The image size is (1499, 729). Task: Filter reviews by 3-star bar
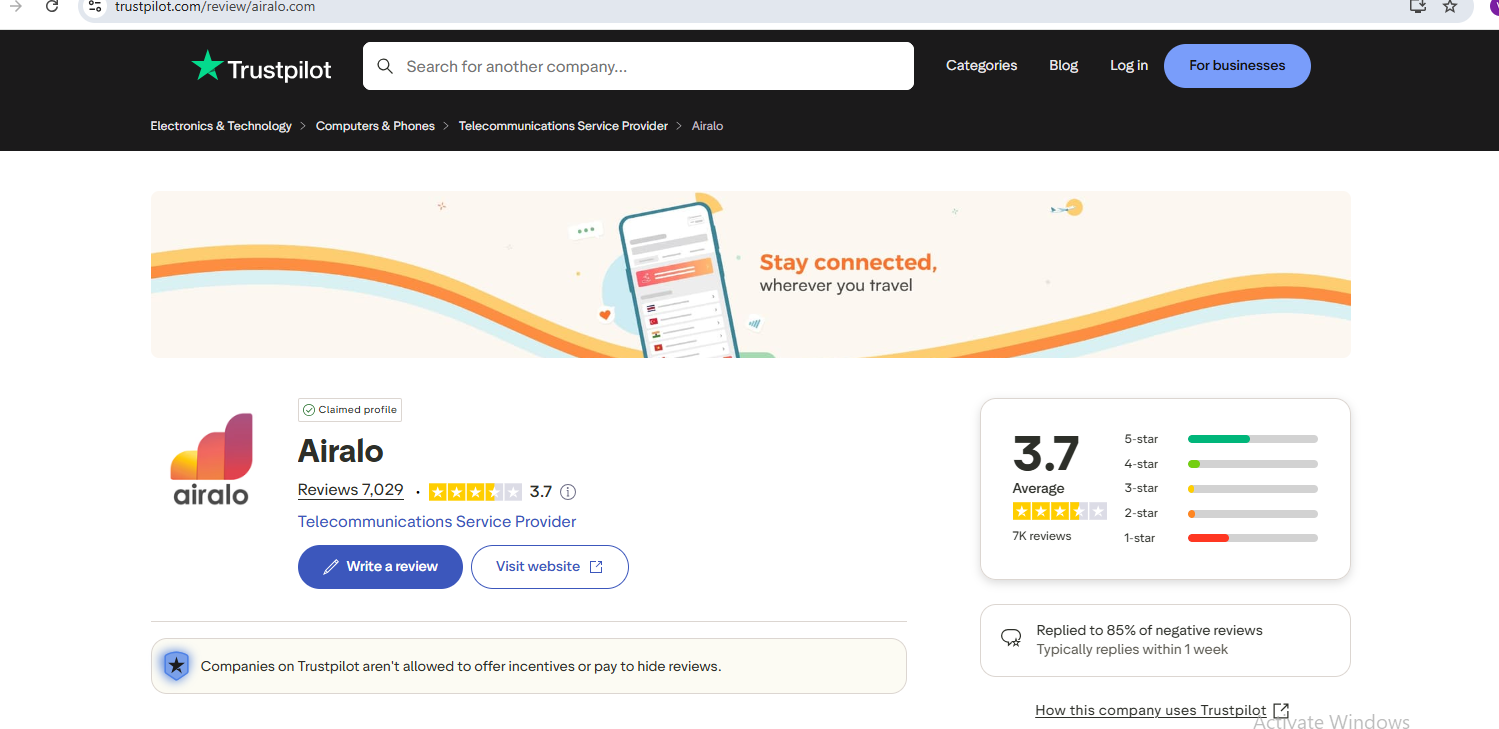pyautogui.click(x=1252, y=489)
